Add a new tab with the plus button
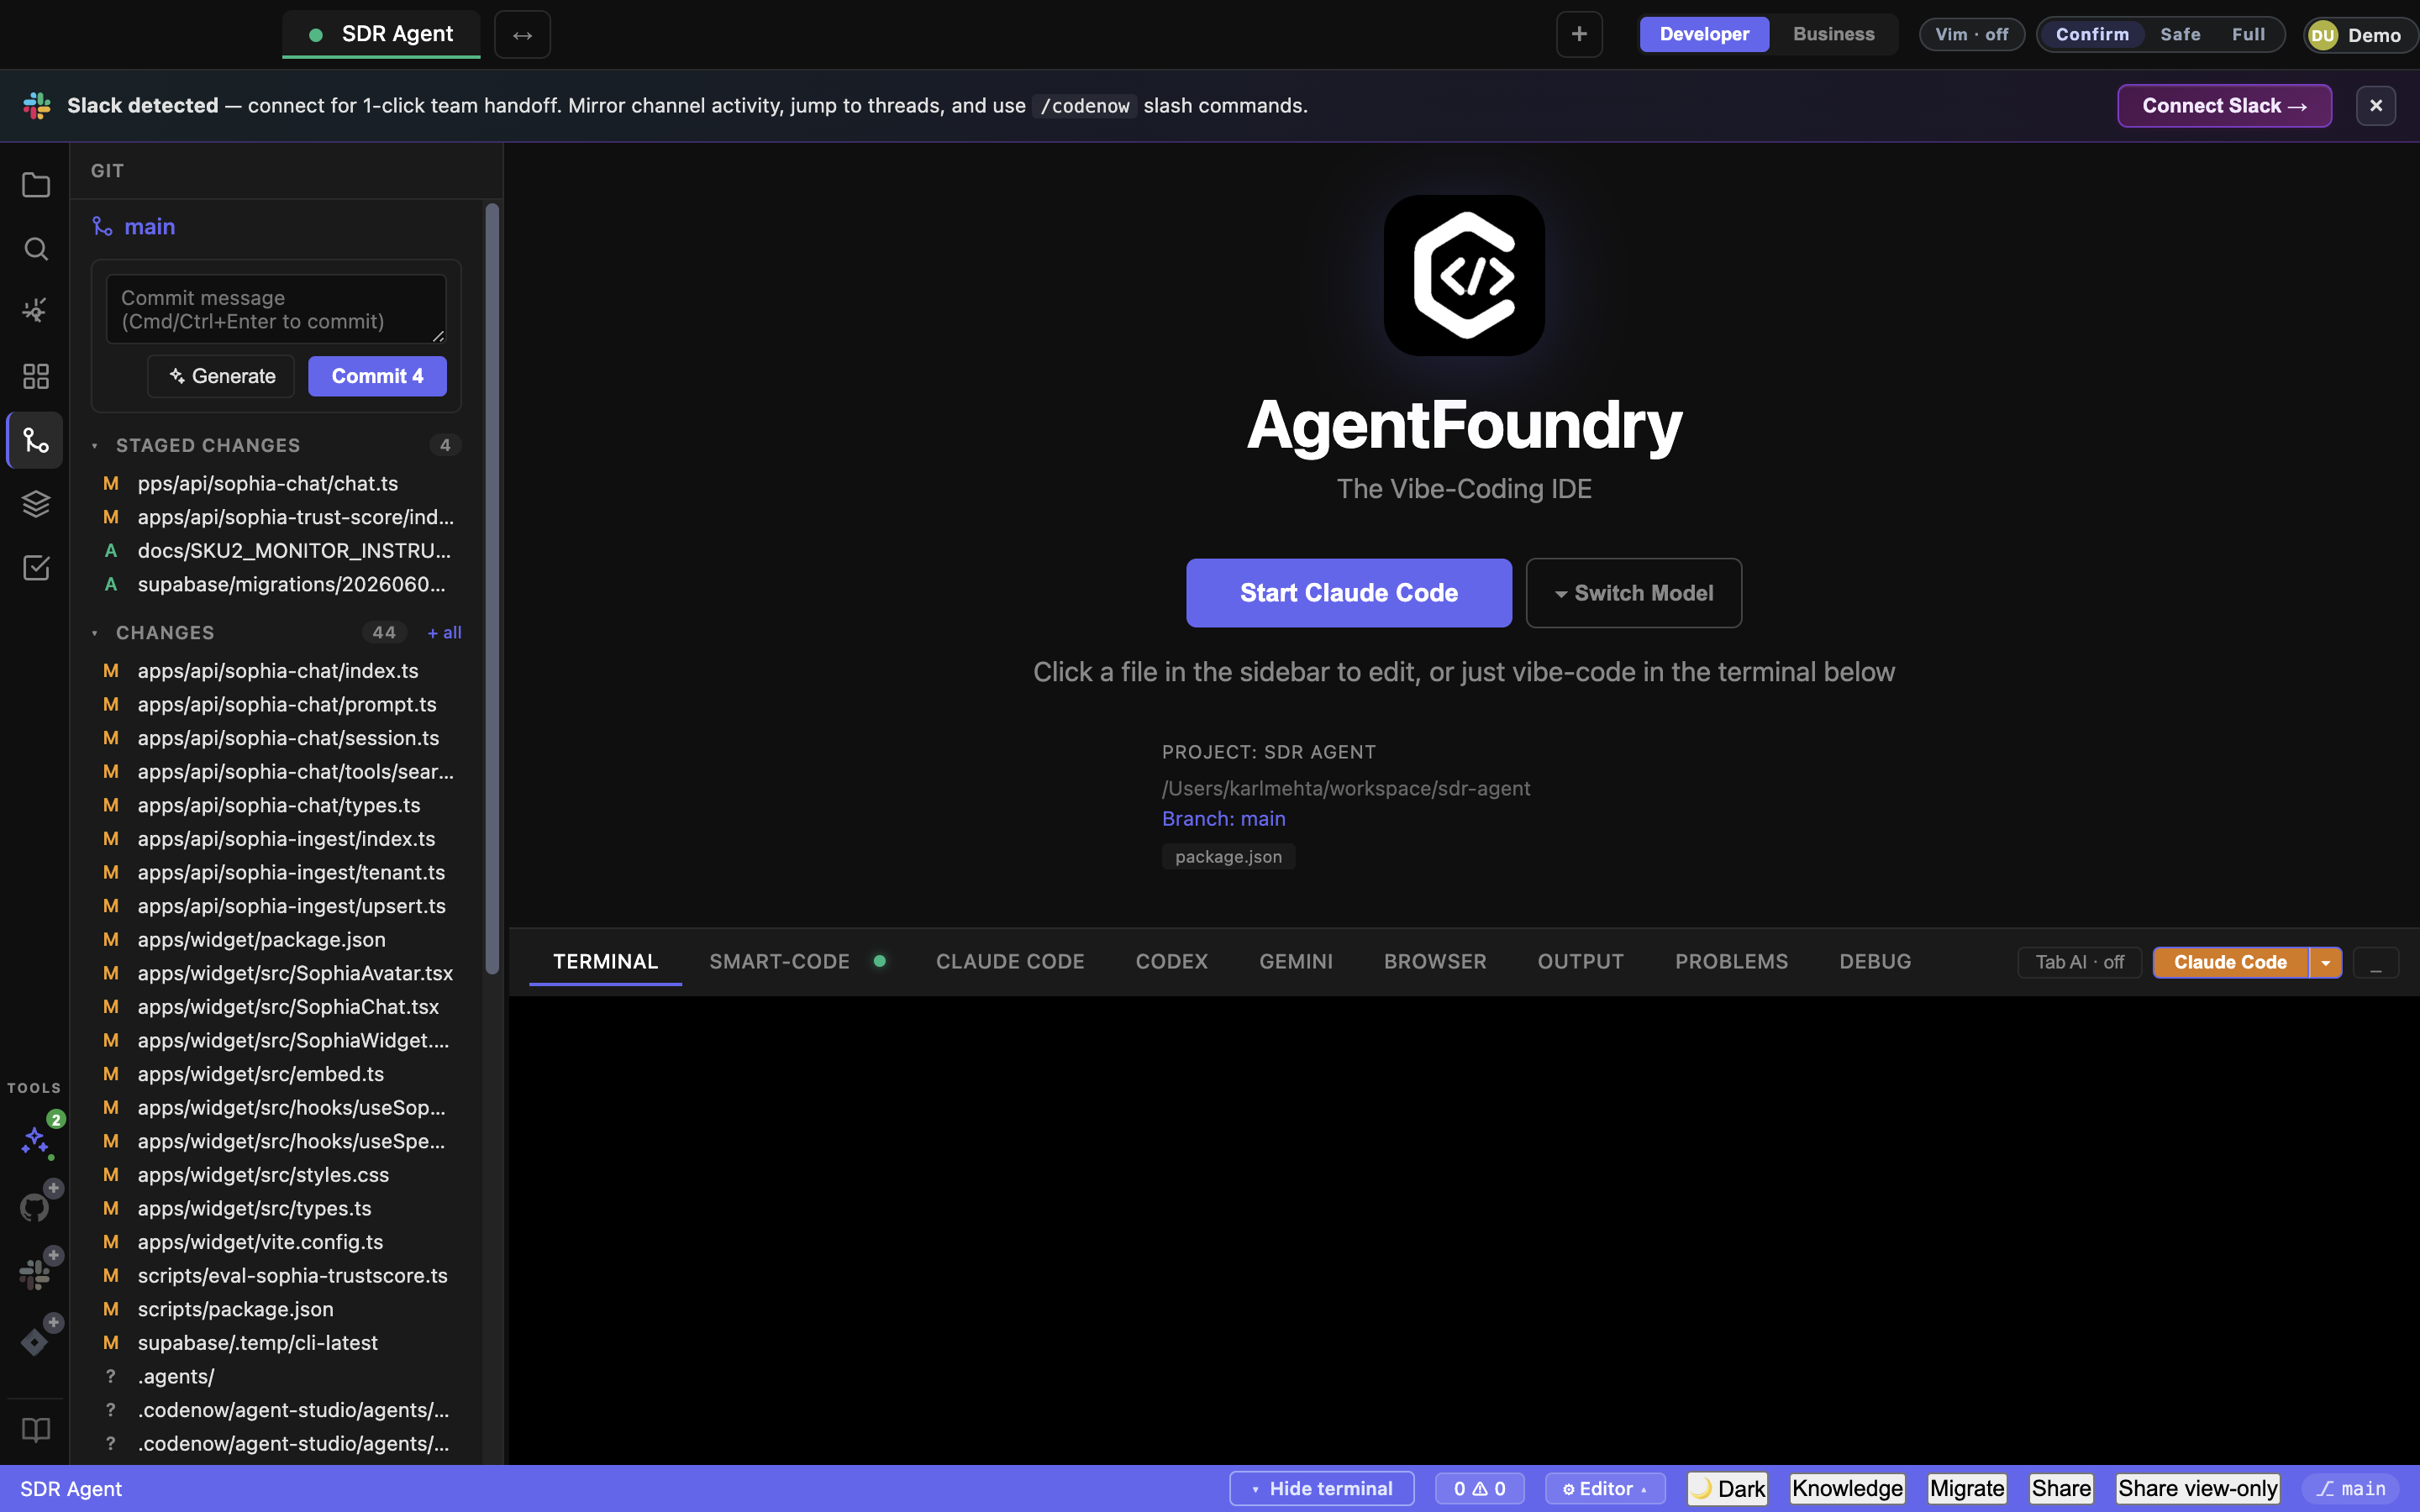The height and width of the screenshot is (1512, 2420). (x=1579, y=34)
